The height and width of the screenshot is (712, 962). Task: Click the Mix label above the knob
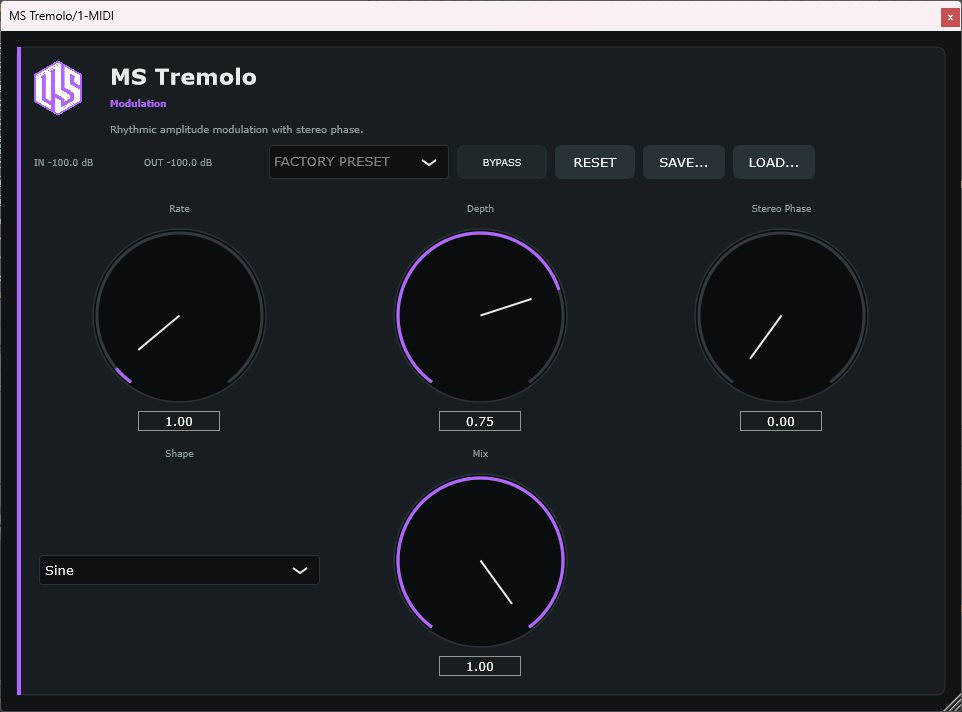[480, 453]
